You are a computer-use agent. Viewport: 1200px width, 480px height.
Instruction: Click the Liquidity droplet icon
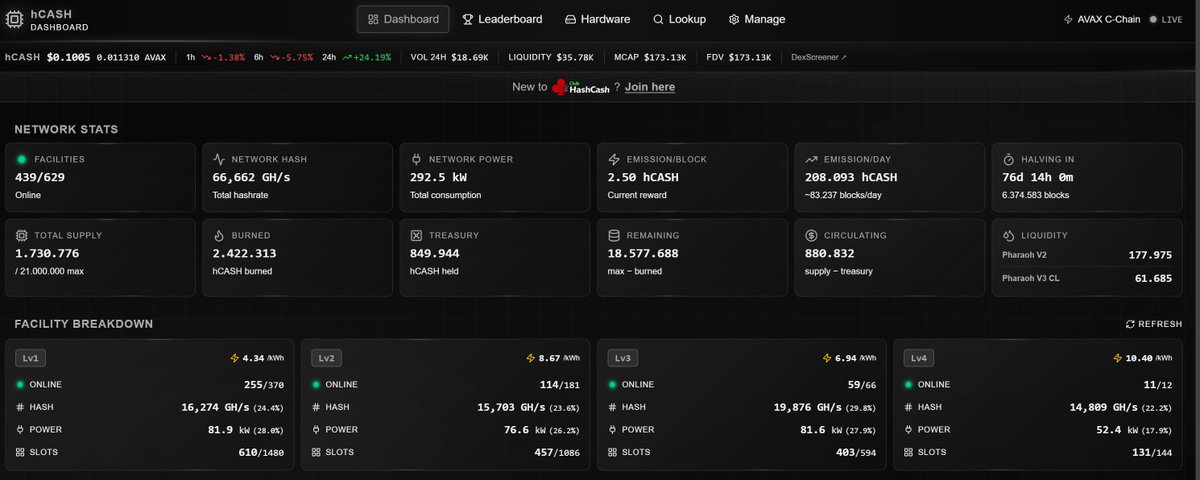tap(1009, 236)
